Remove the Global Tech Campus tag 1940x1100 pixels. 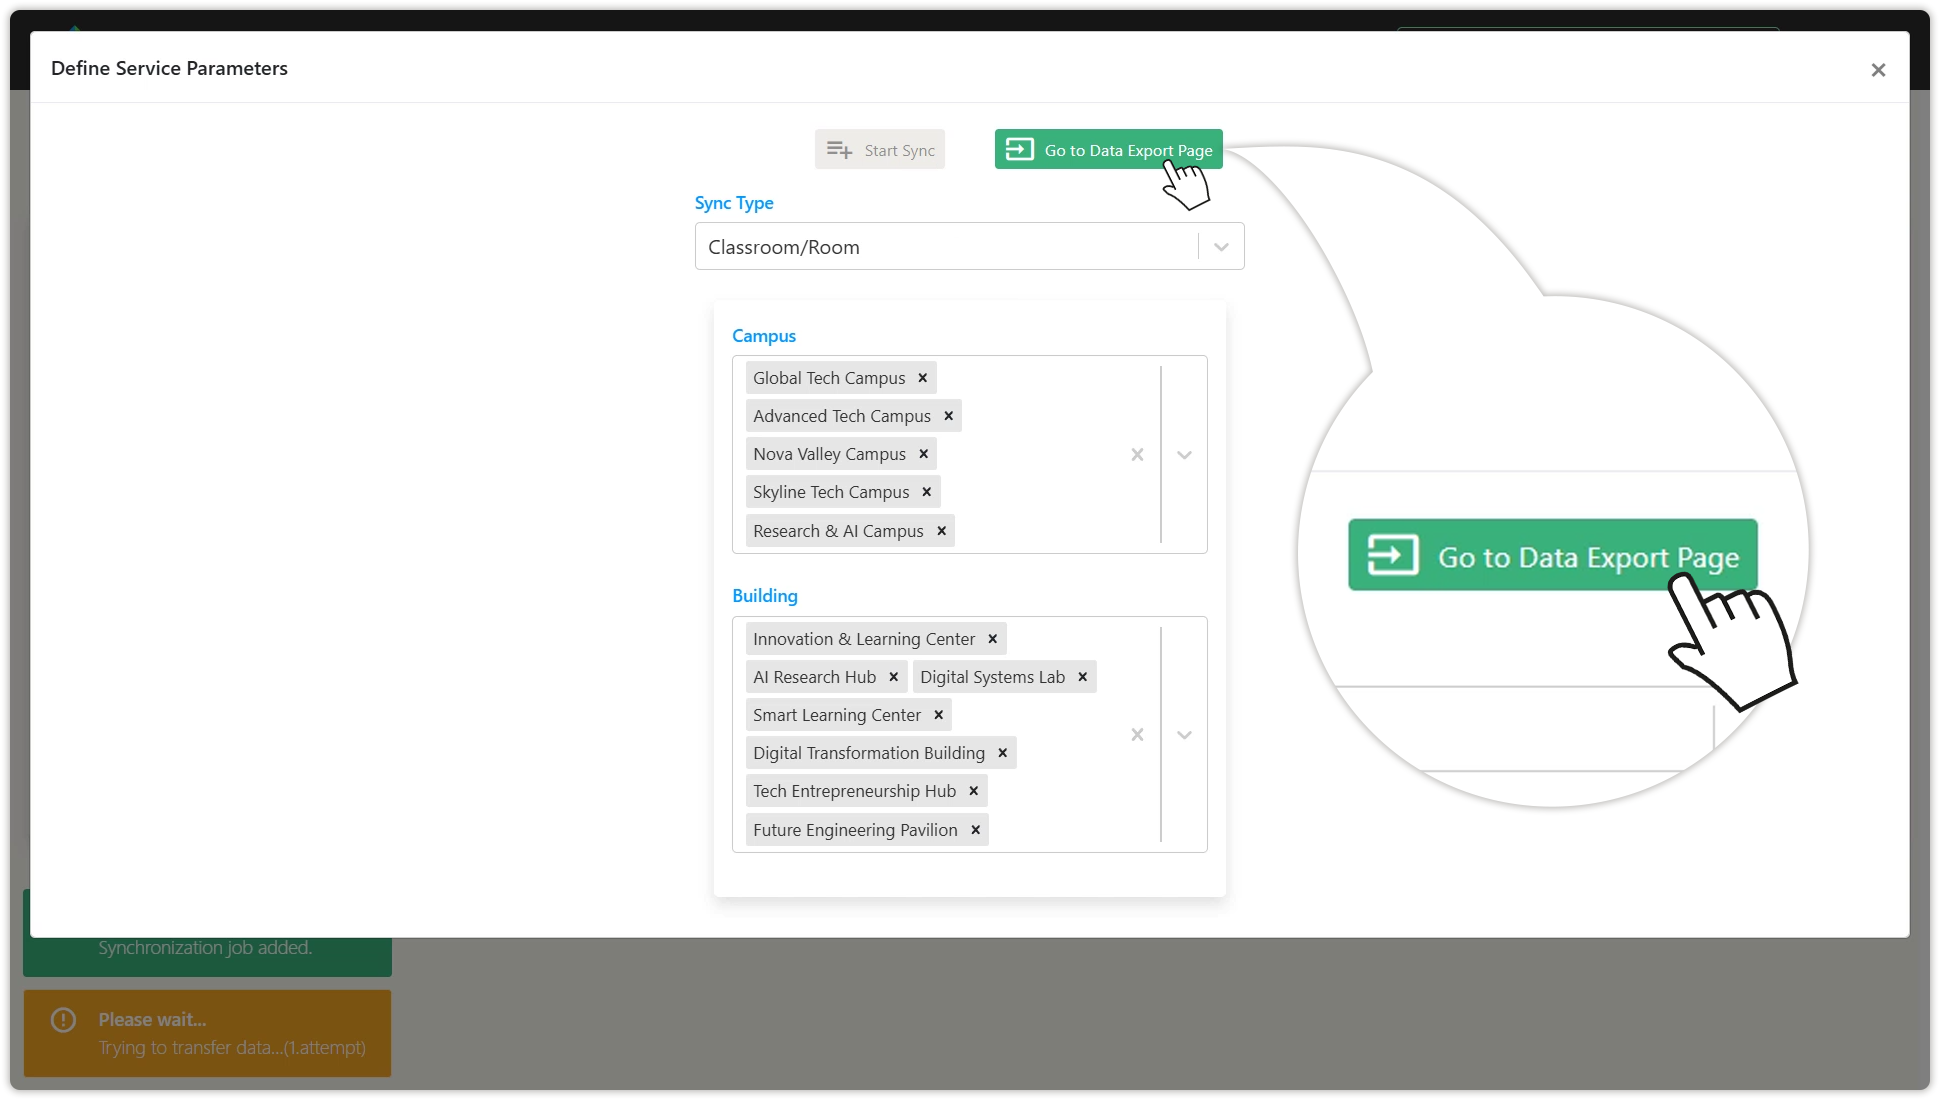click(x=923, y=378)
